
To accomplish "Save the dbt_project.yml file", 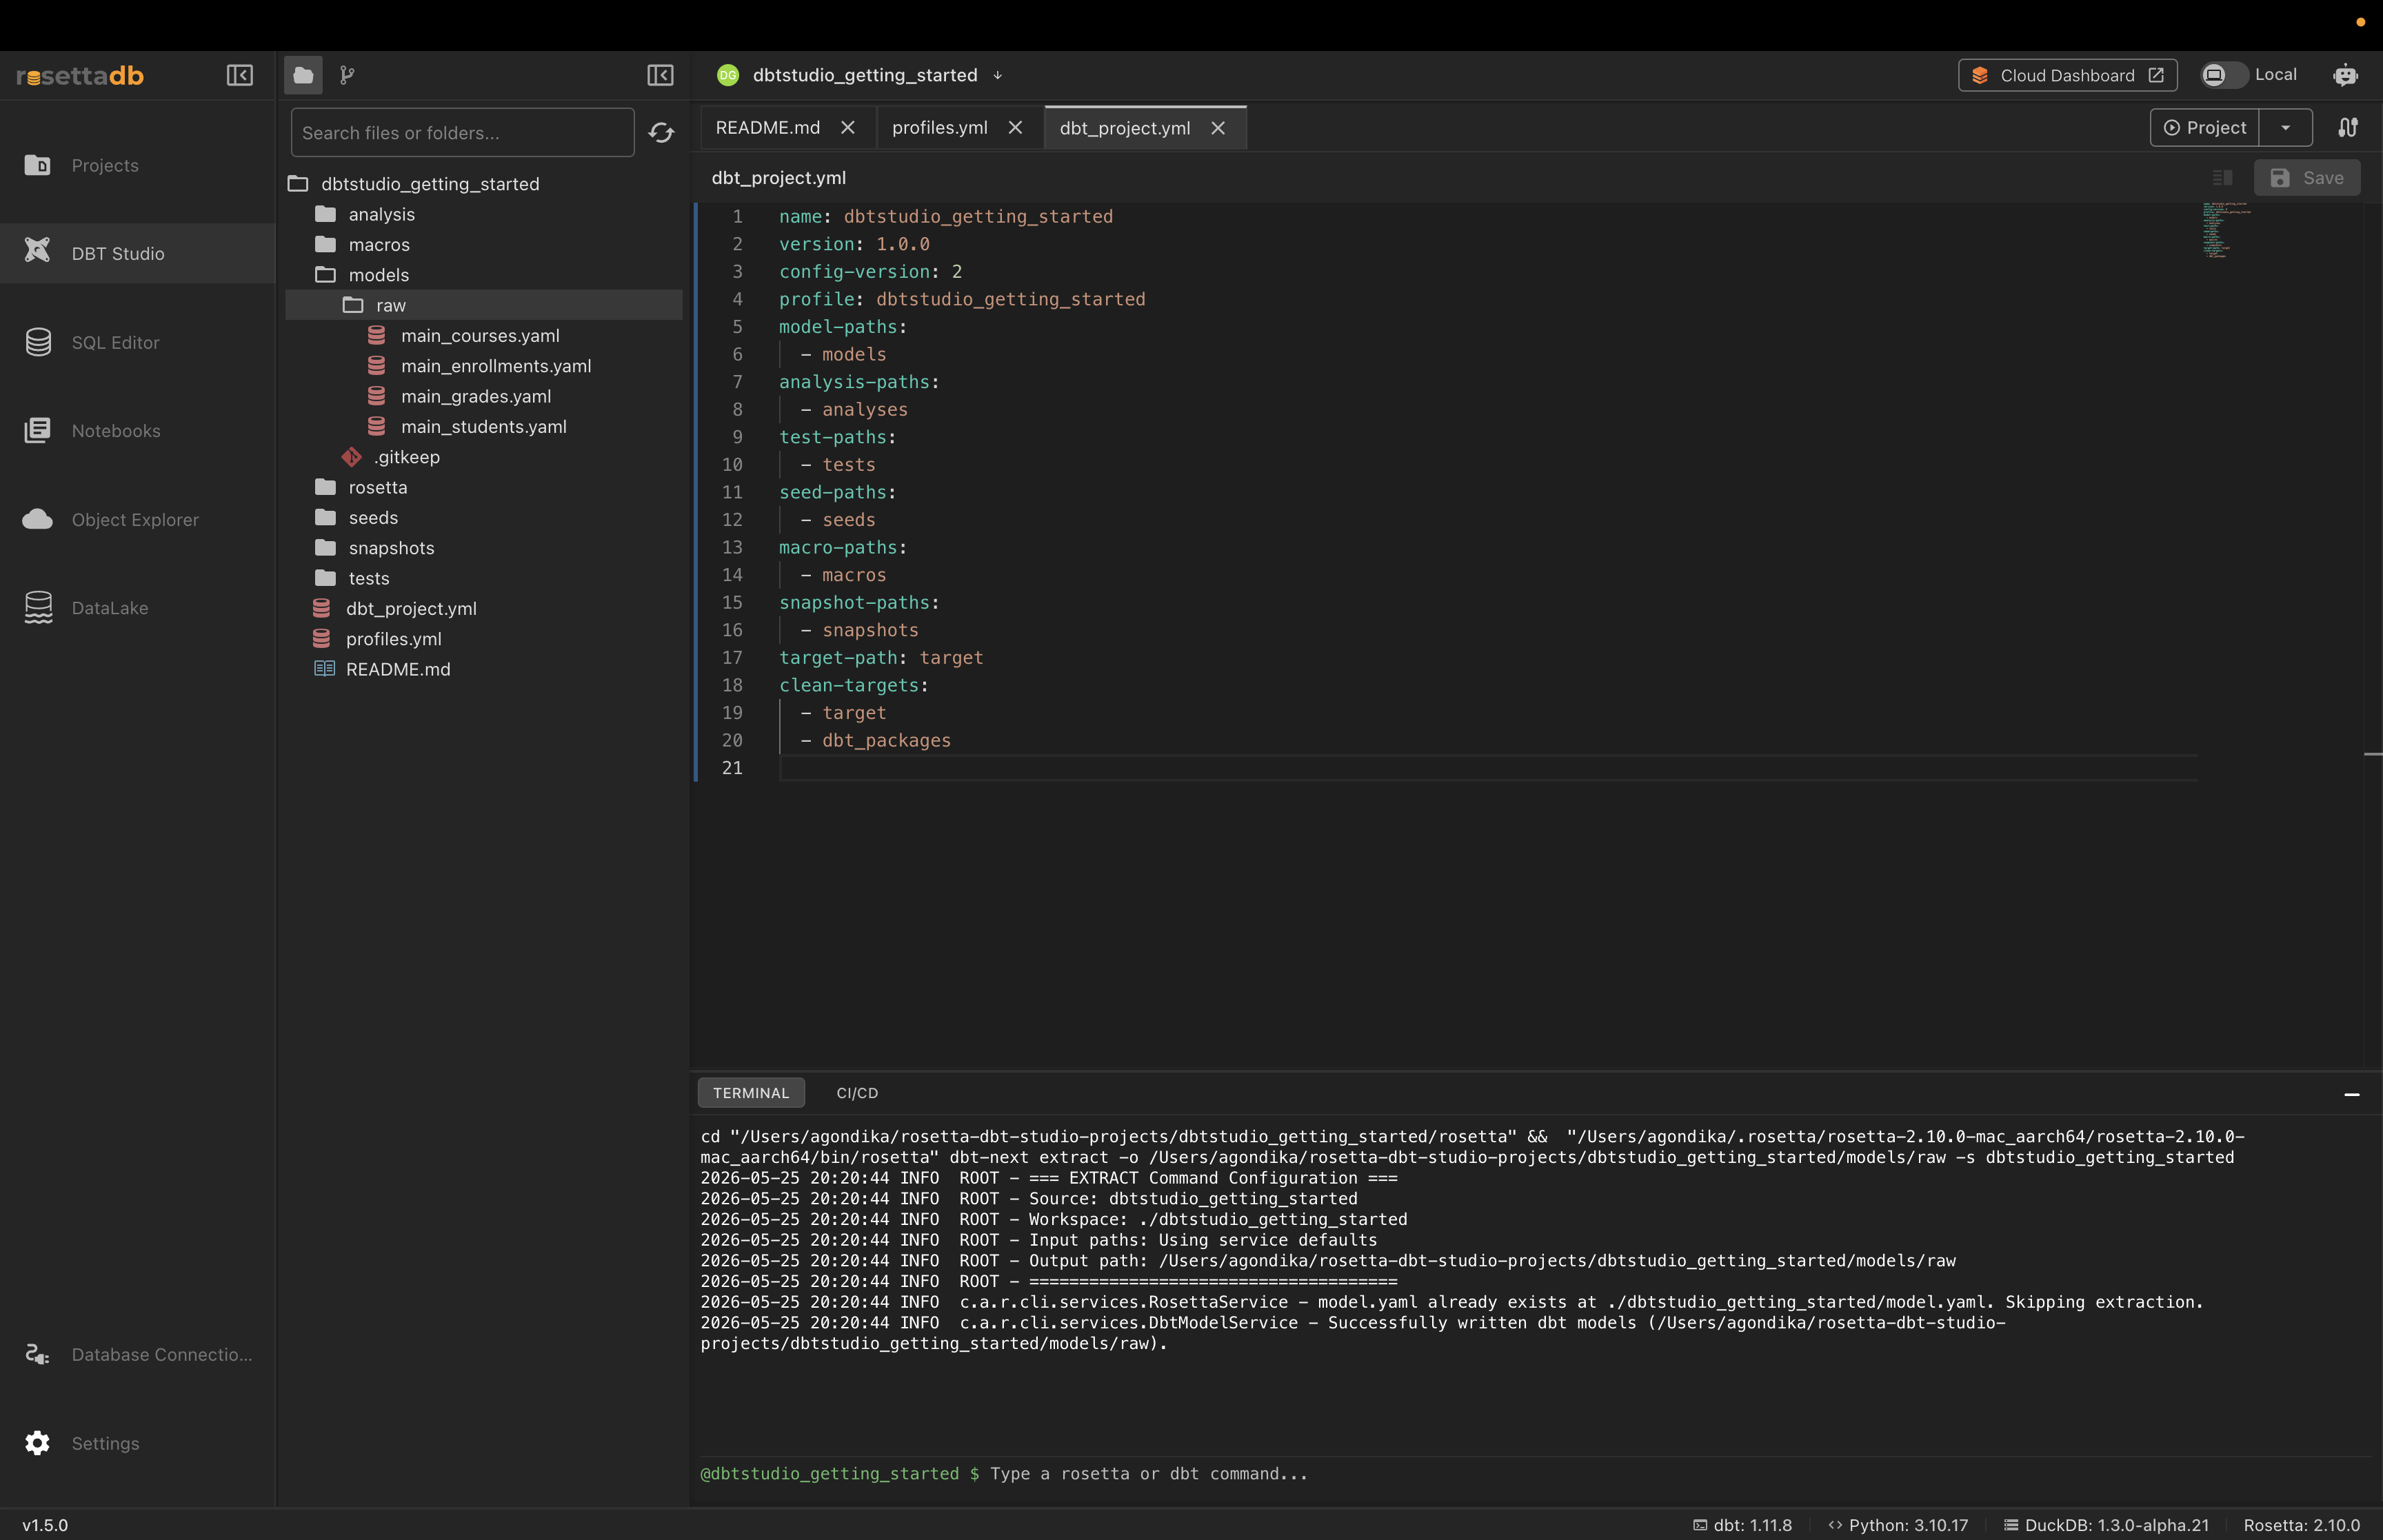I will click(x=2306, y=178).
